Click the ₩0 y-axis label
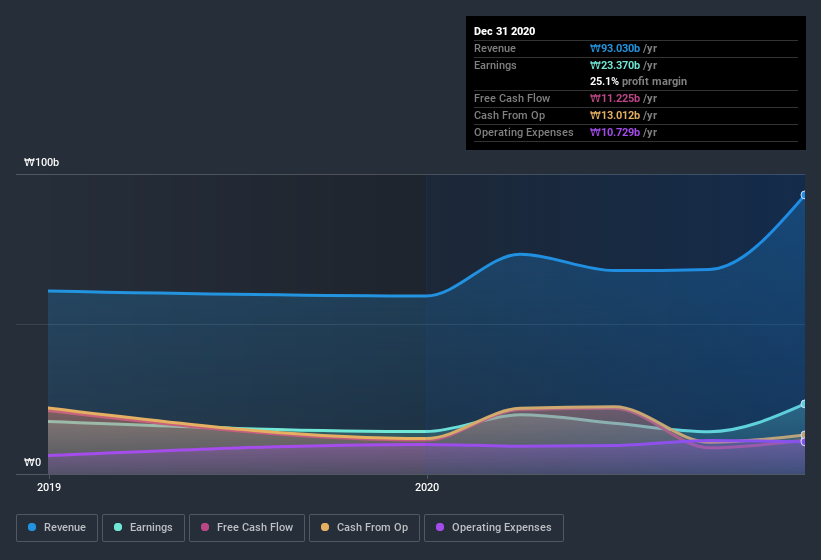Image resolution: width=821 pixels, height=560 pixels. point(32,462)
